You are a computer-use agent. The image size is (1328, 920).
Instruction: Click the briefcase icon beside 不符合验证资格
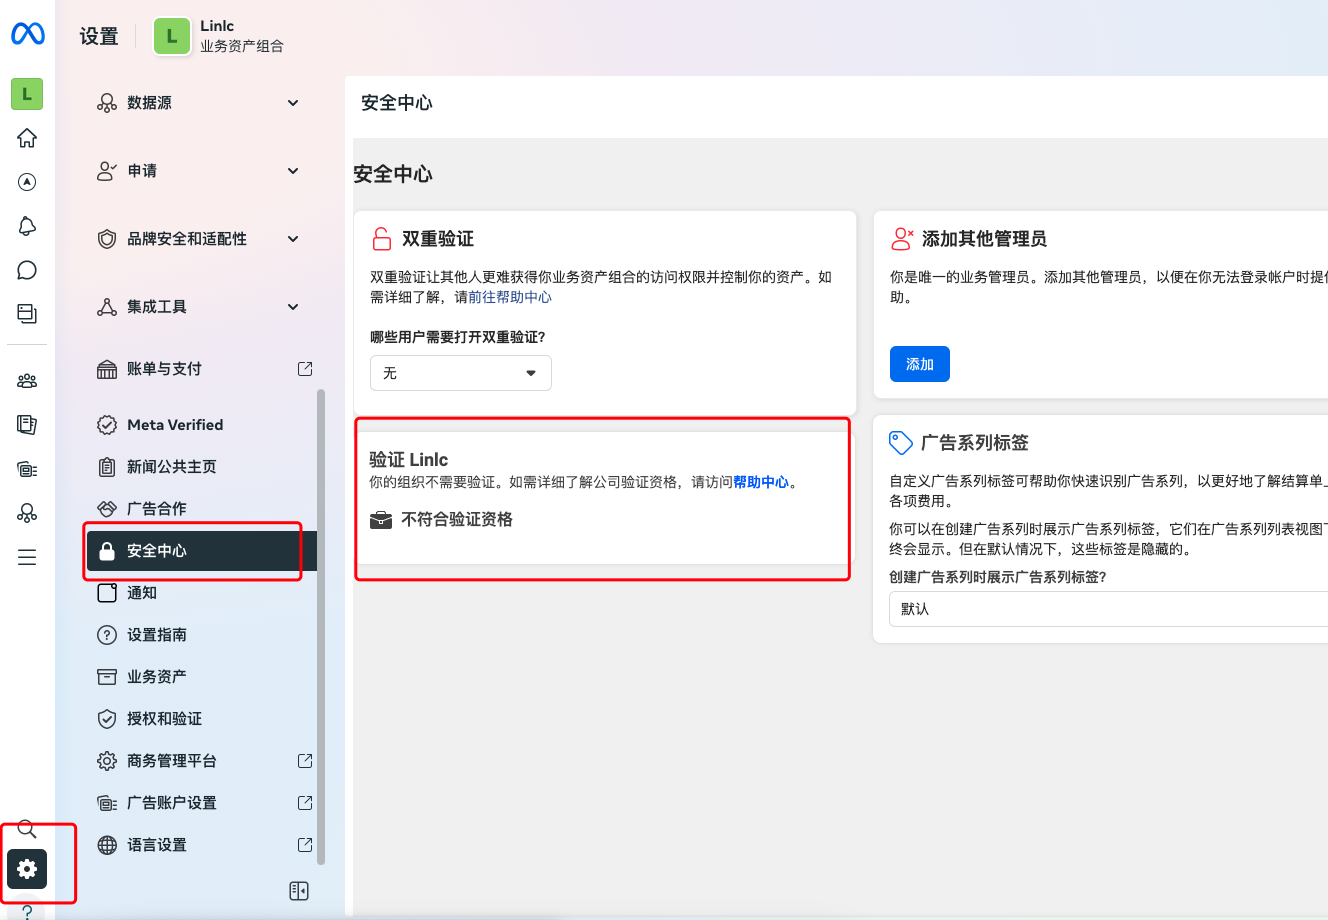(x=381, y=520)
